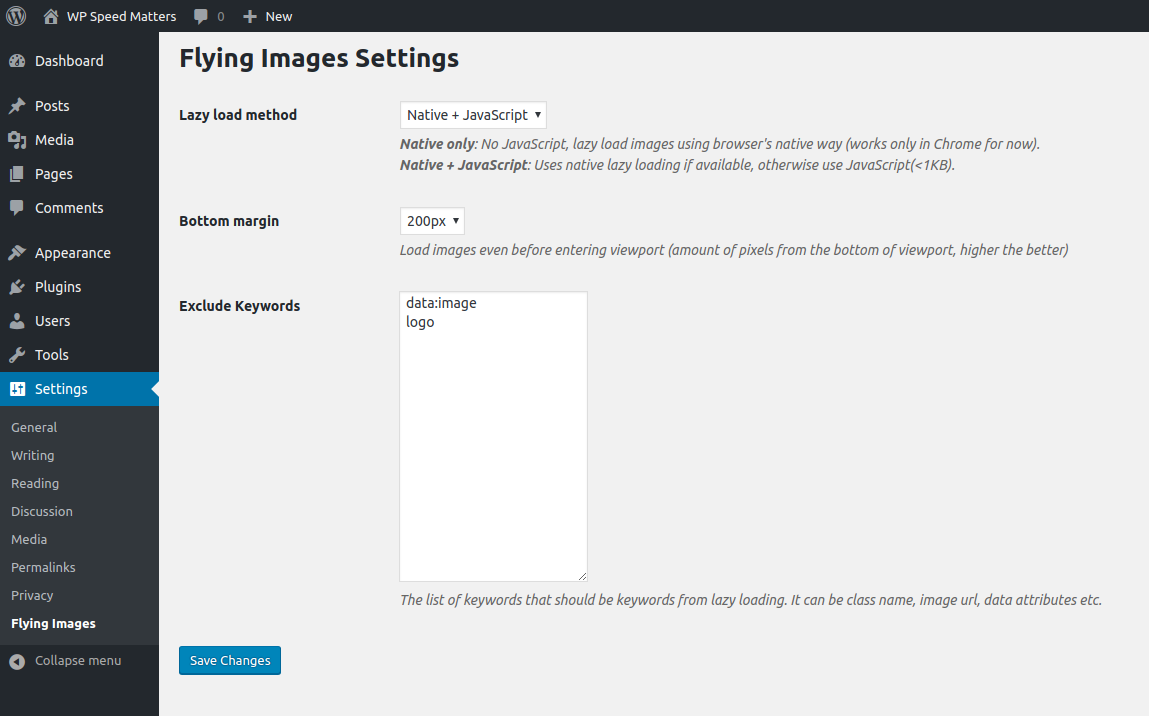Click the Posts pushpin icon
The width and height of the screenshot is (1149, 716).
(x=17, y=106)
